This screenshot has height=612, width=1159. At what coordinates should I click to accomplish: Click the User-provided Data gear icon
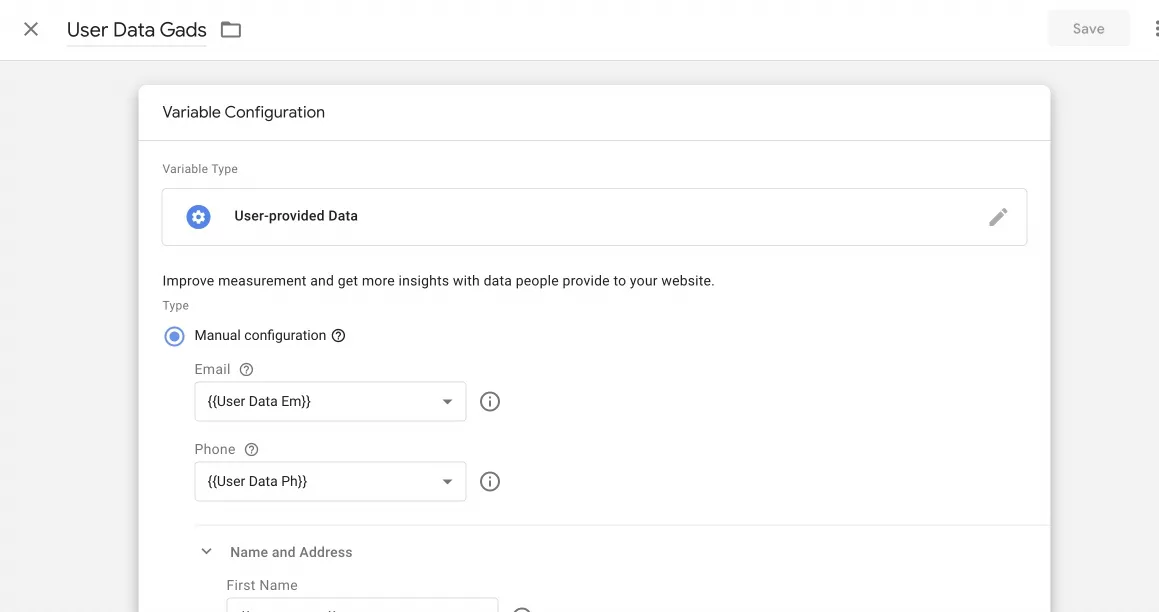pyautogui.click(x=198, y=217)
